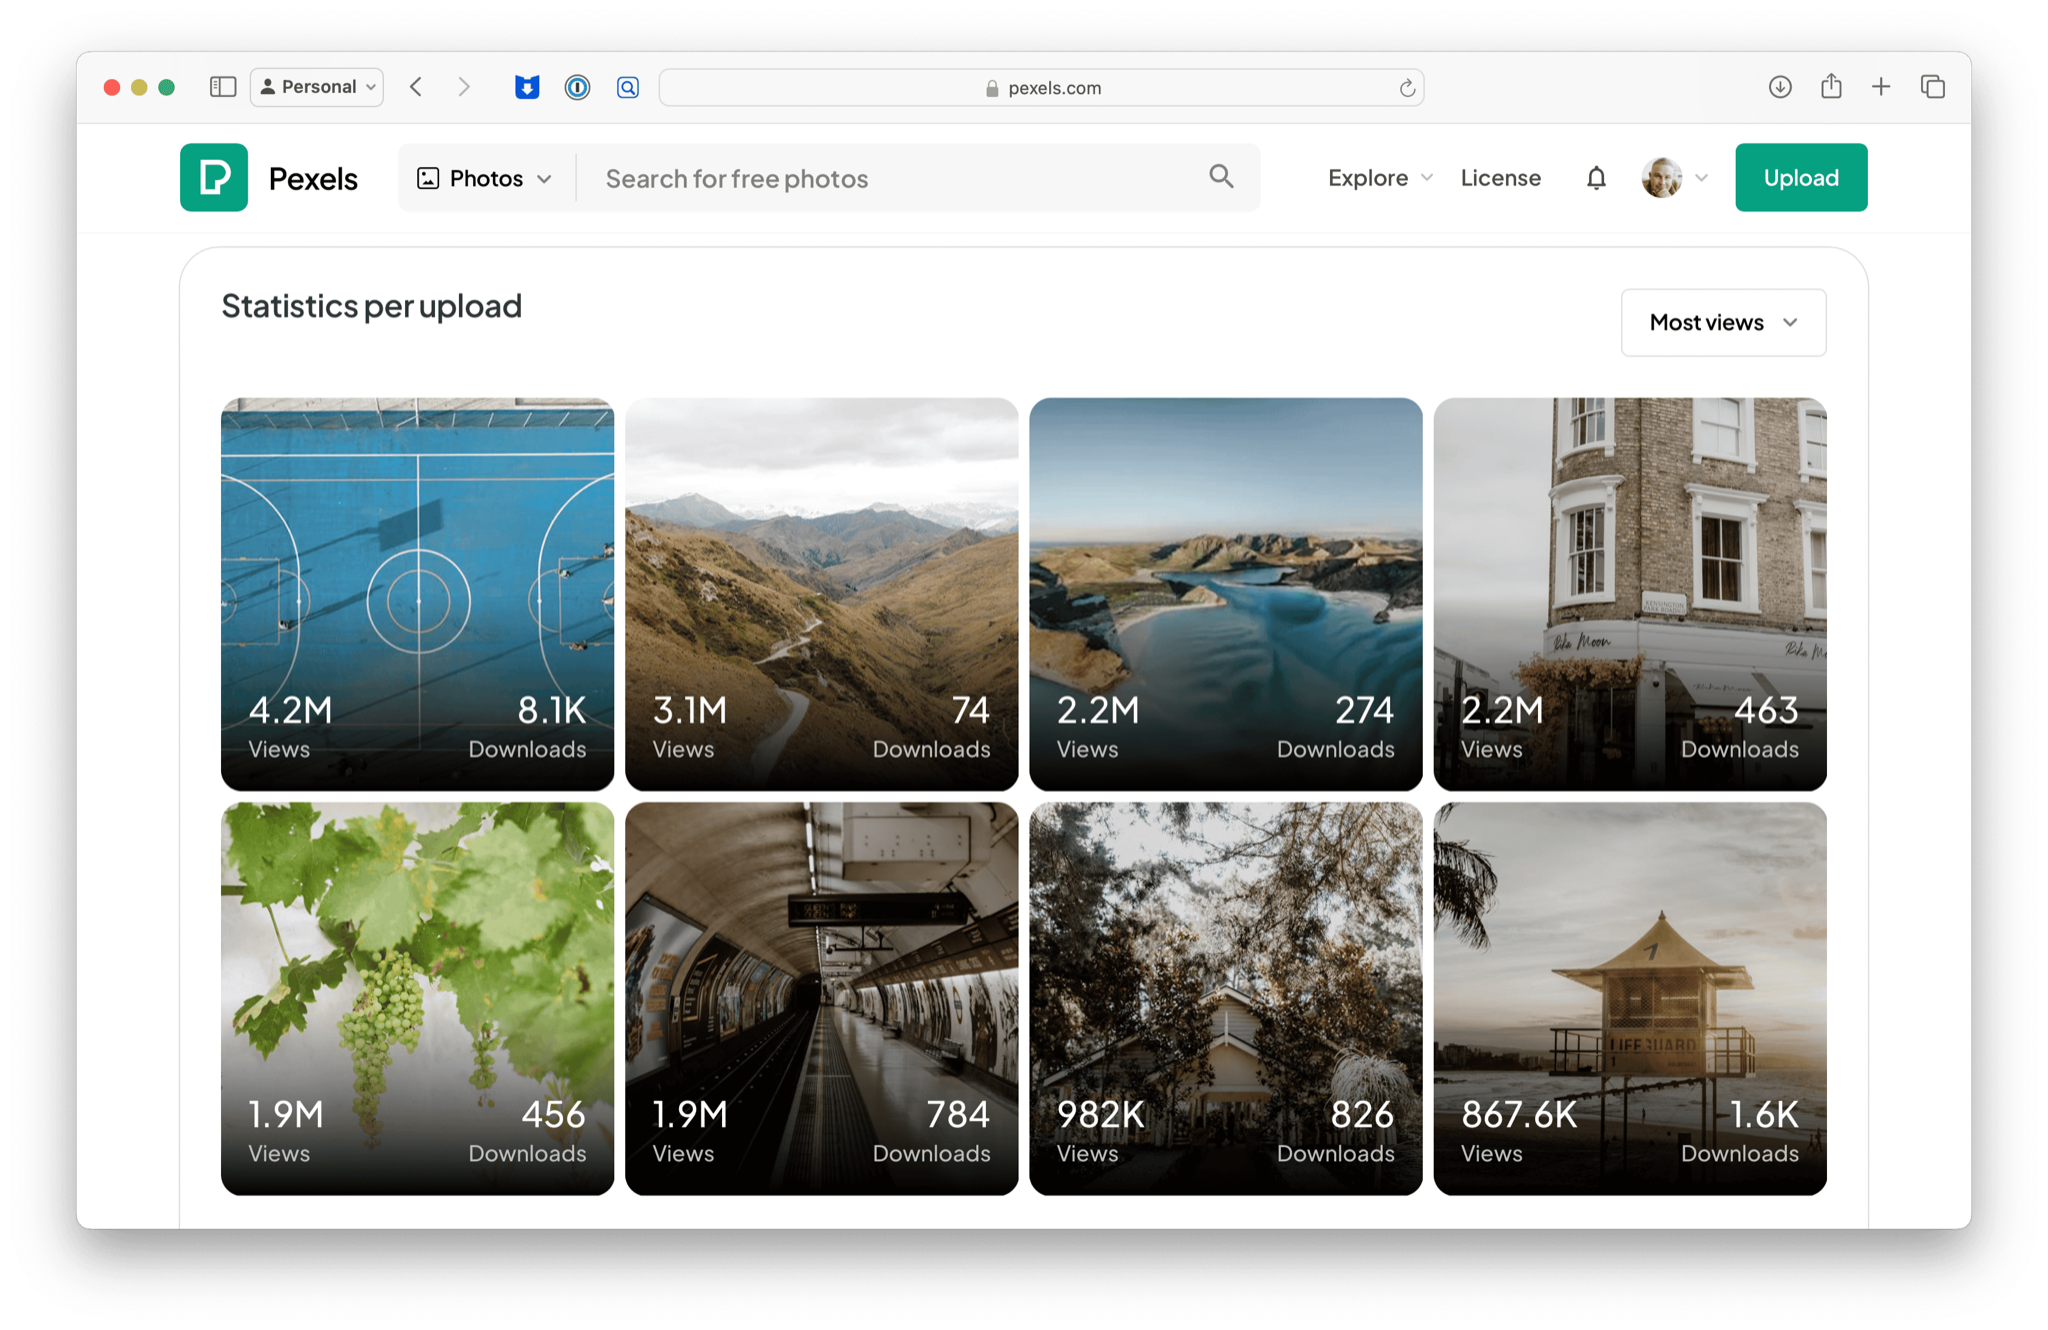The height and width of the screenshot is (1330, 2048).
Task: Click the search magnifier icon
Action: (1221, 177)
